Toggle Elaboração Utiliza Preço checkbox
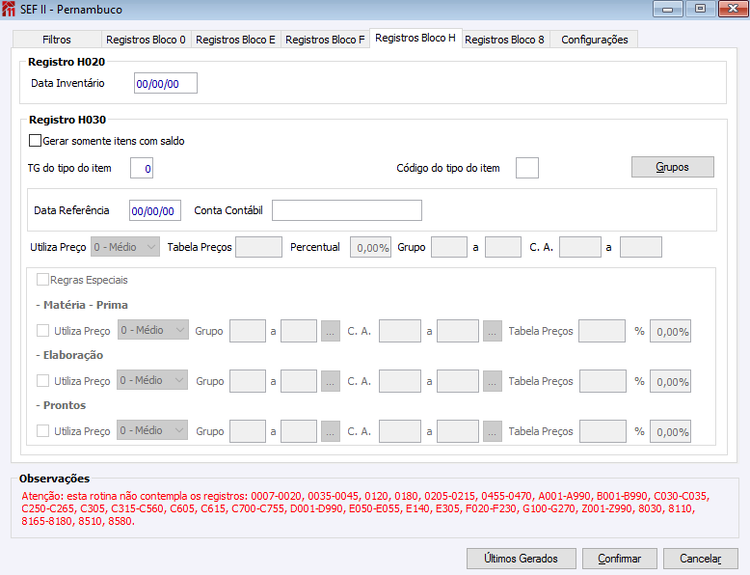The width and height of the screenshot is (750, 575). pos(43,381)
